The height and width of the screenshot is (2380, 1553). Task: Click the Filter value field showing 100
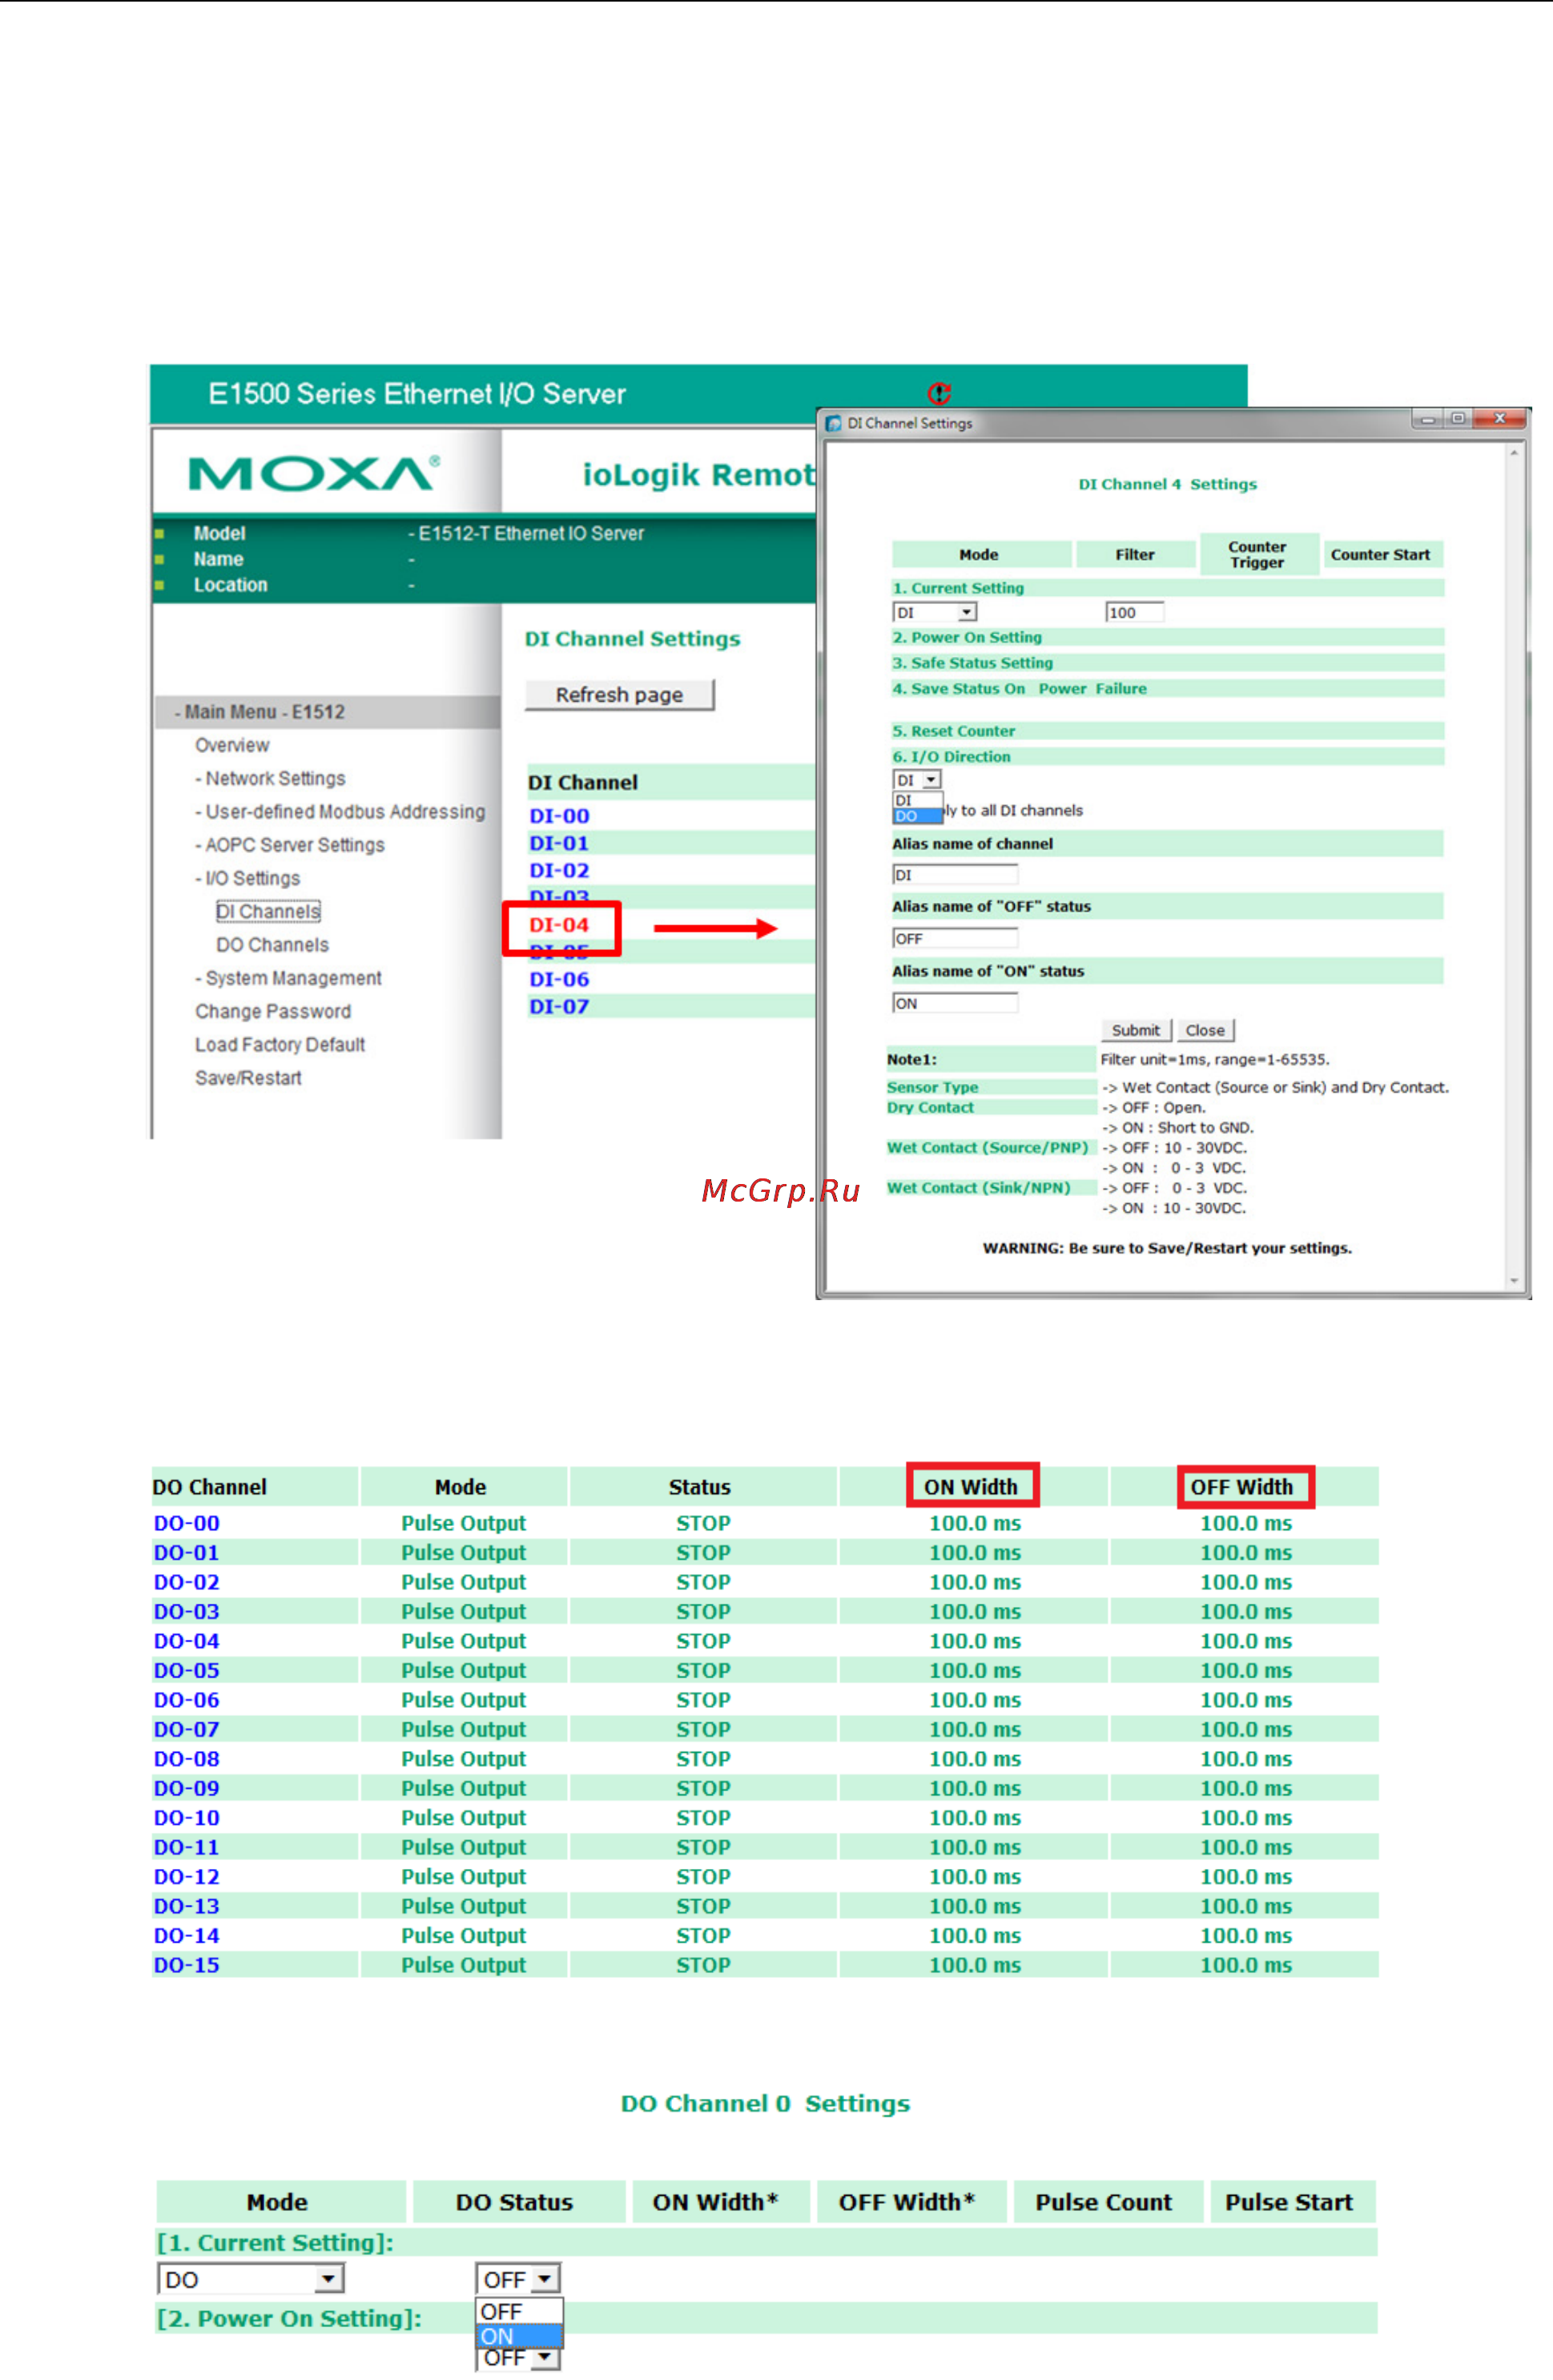coord(1134,612)
